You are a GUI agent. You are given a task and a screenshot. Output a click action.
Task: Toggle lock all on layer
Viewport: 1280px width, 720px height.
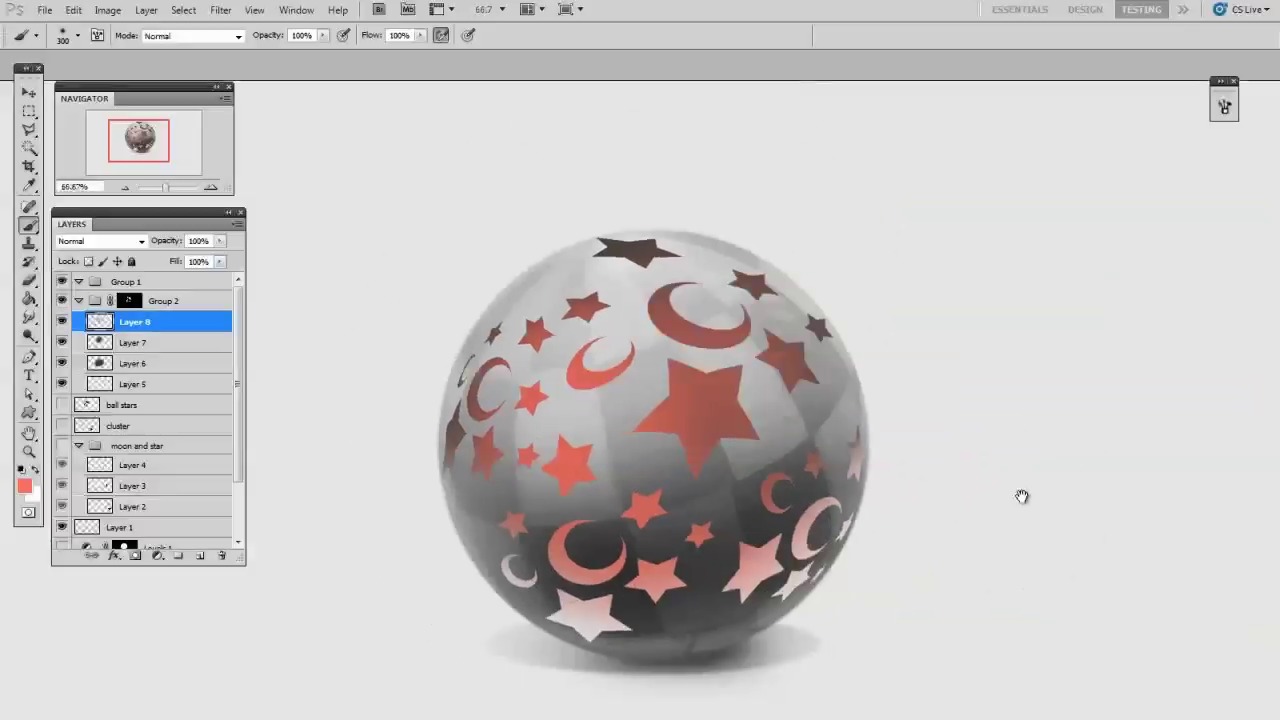(x=131, y=262)
